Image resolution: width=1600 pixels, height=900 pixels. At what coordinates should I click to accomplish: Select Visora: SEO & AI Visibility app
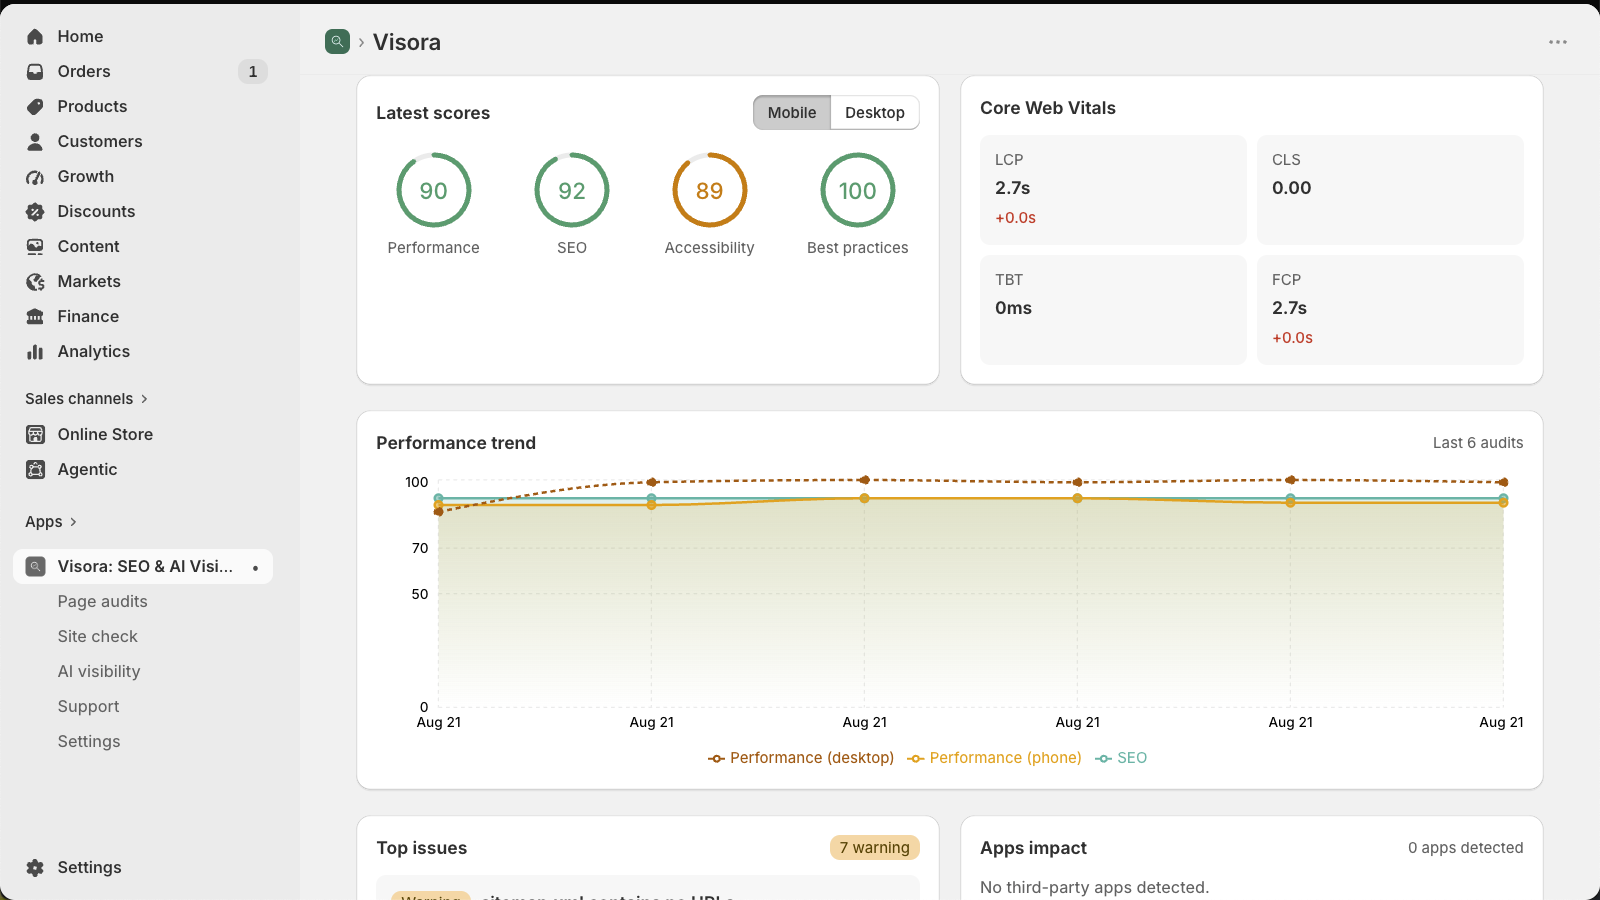pyautogui.click(x=143, y=567)
